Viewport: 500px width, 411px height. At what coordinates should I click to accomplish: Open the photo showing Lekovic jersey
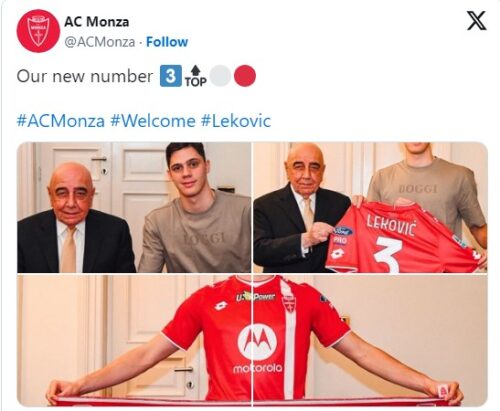tap(370, 207)
